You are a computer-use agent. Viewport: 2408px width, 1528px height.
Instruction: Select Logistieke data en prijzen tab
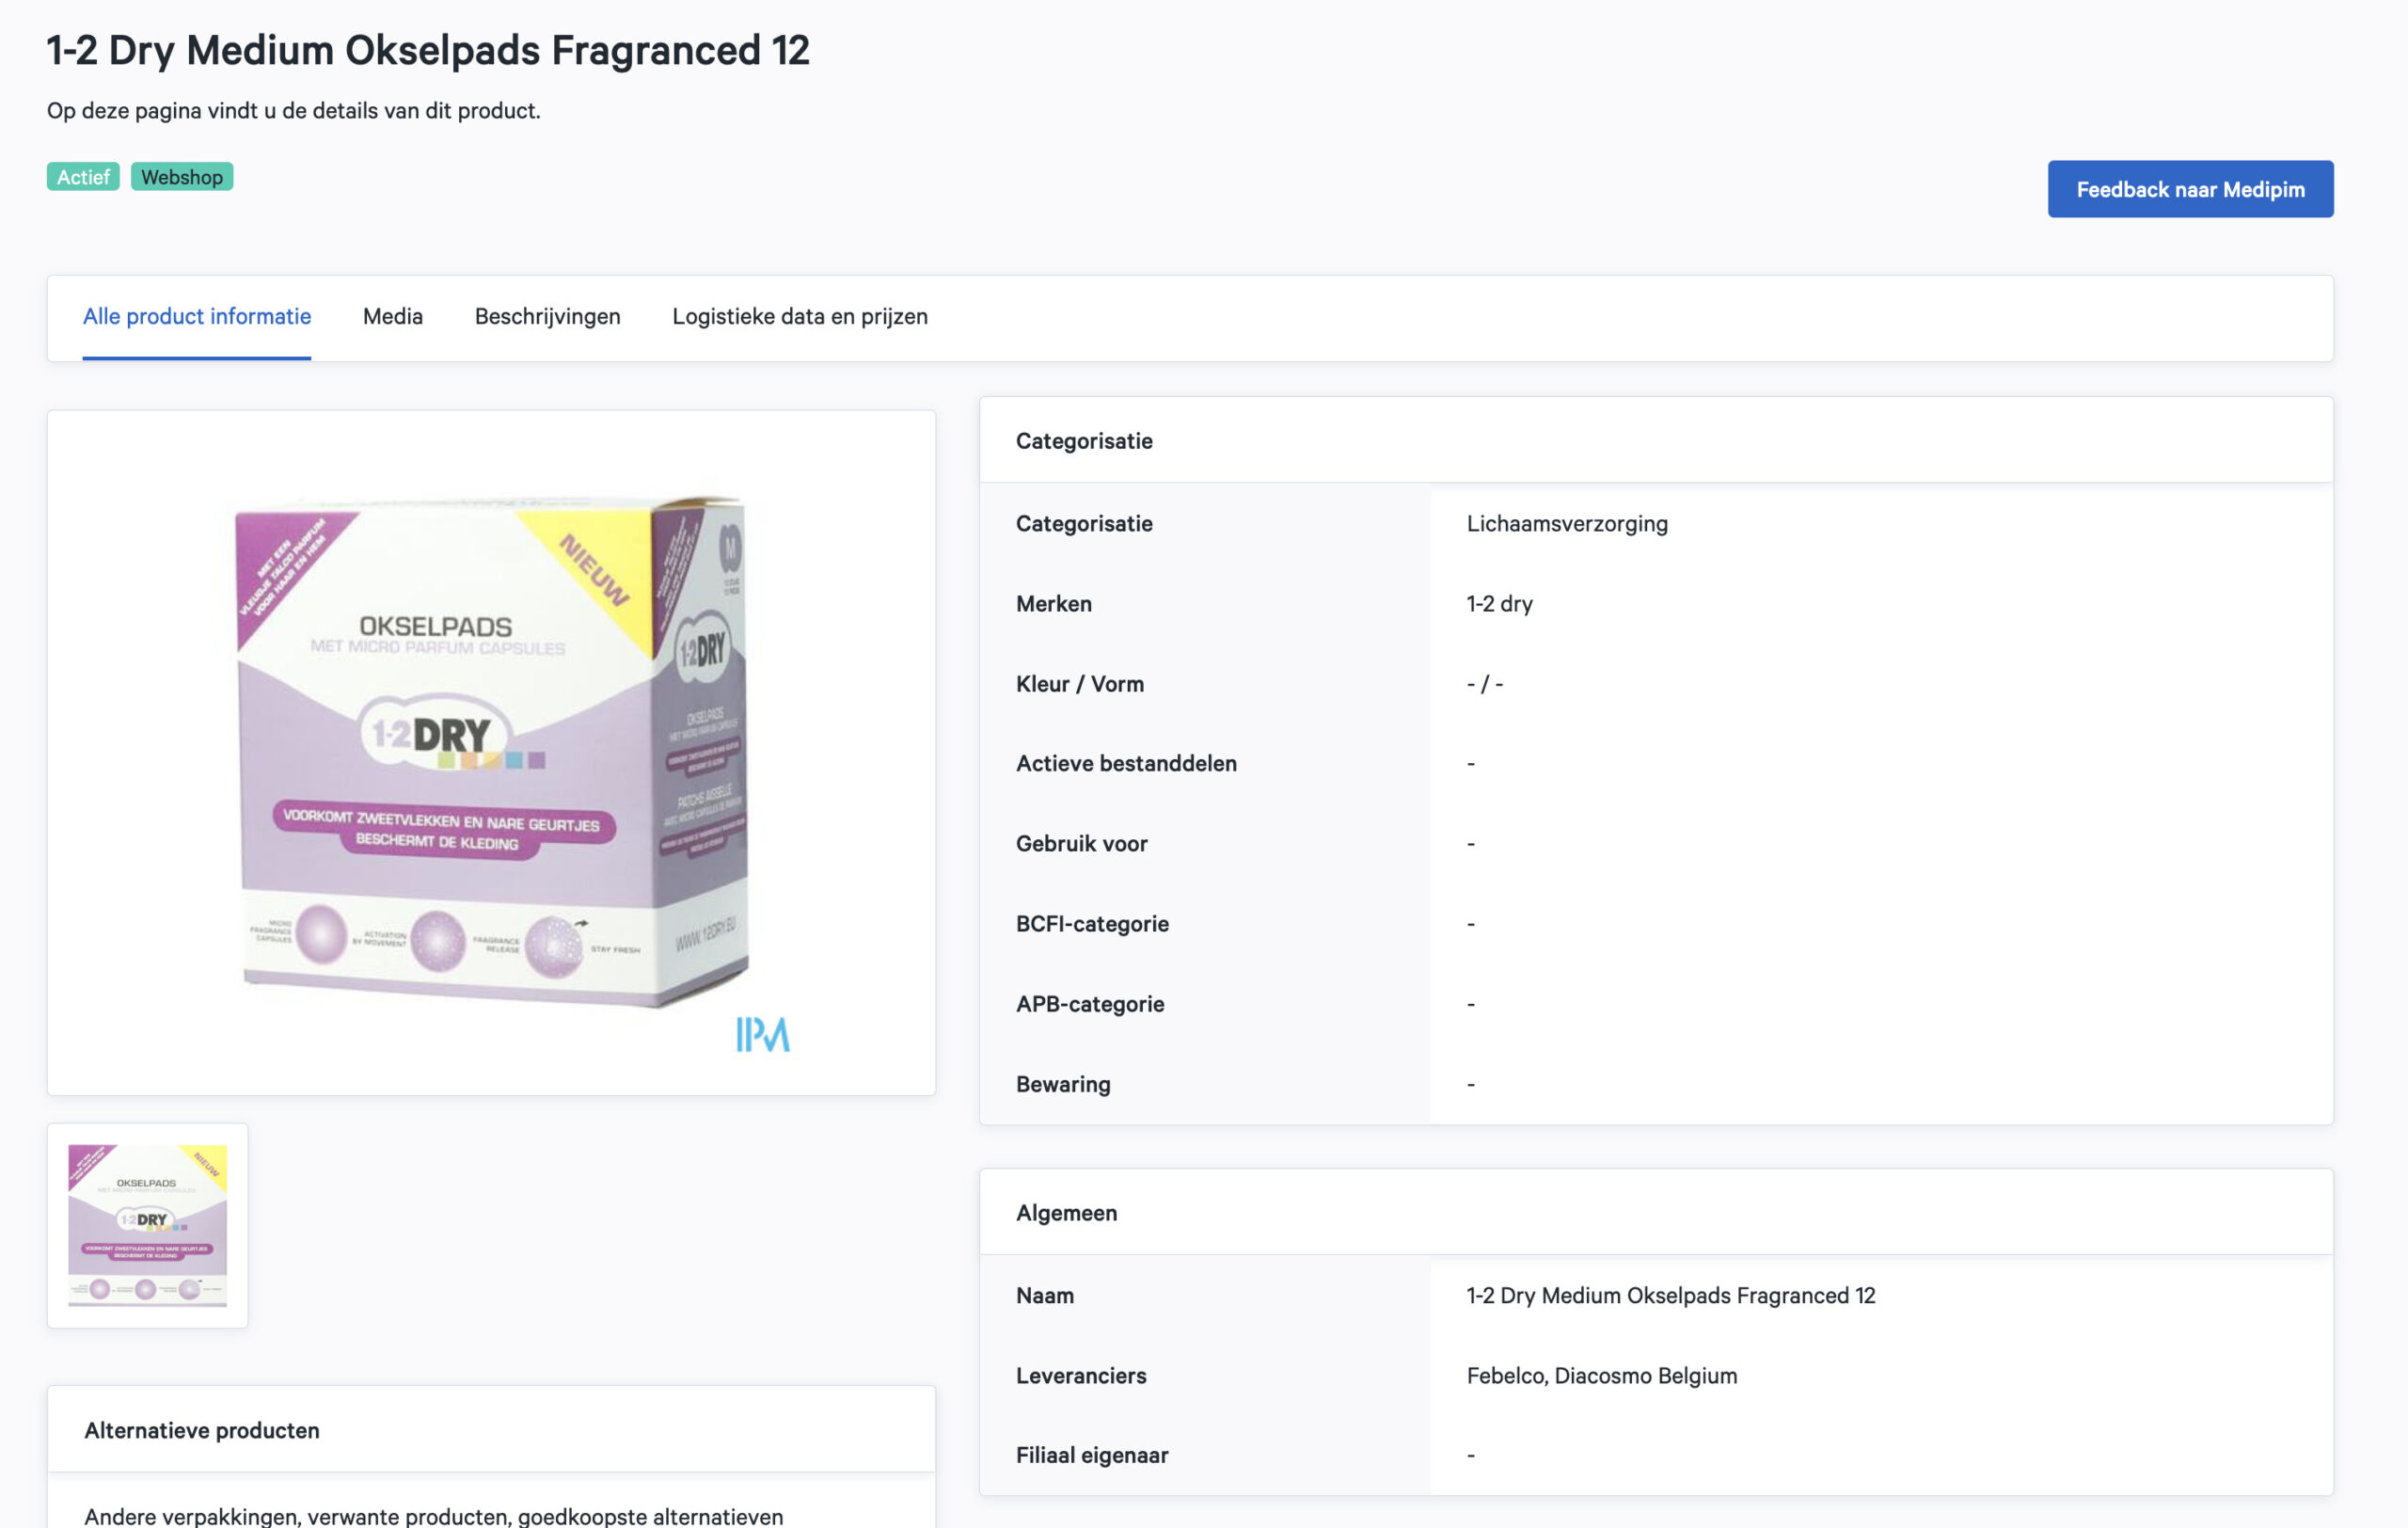[800, 316]
